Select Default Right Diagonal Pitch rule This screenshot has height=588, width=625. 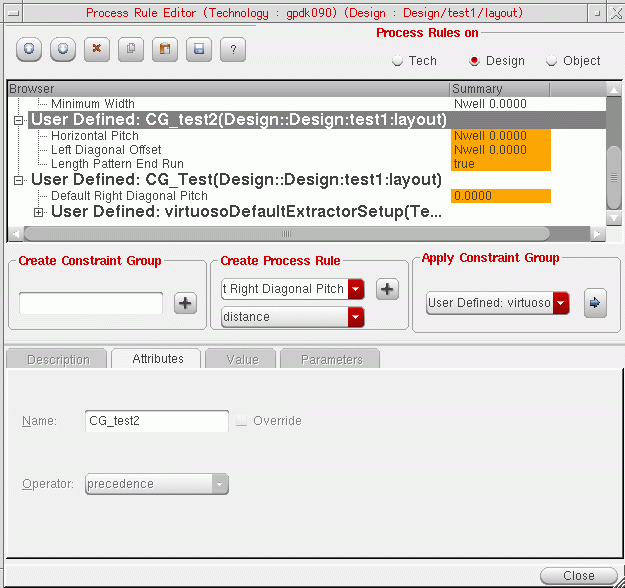tap(130, 196)
